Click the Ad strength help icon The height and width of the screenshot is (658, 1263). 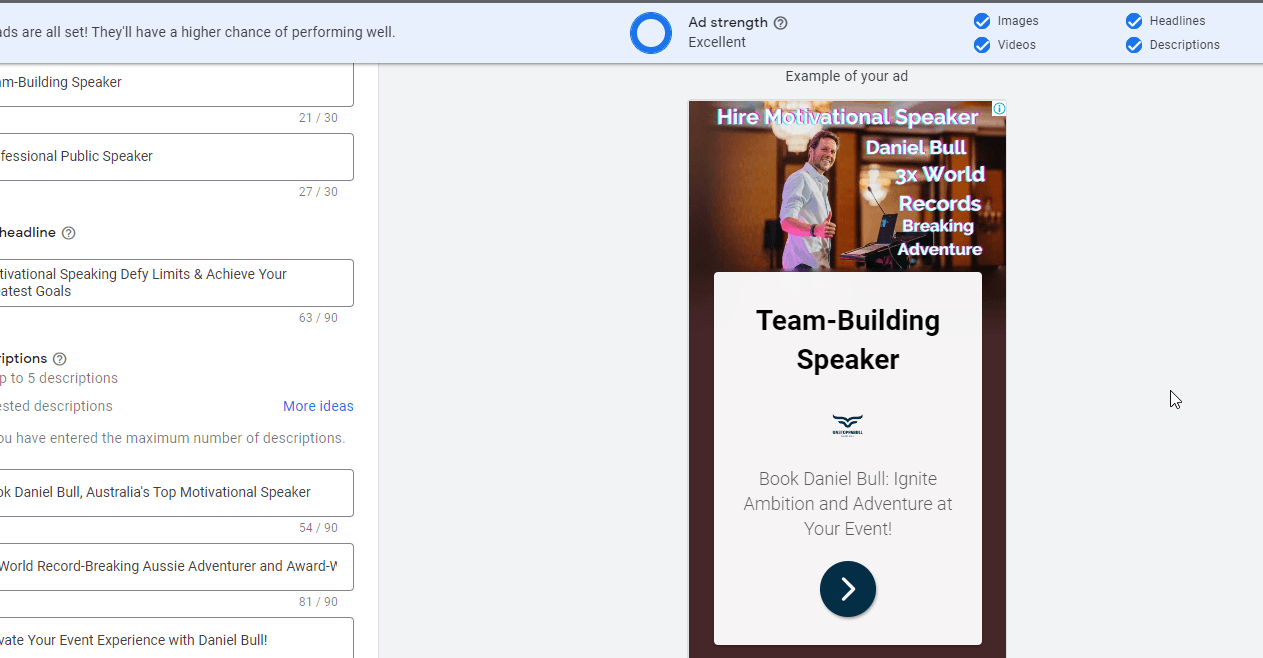point(781,23)
